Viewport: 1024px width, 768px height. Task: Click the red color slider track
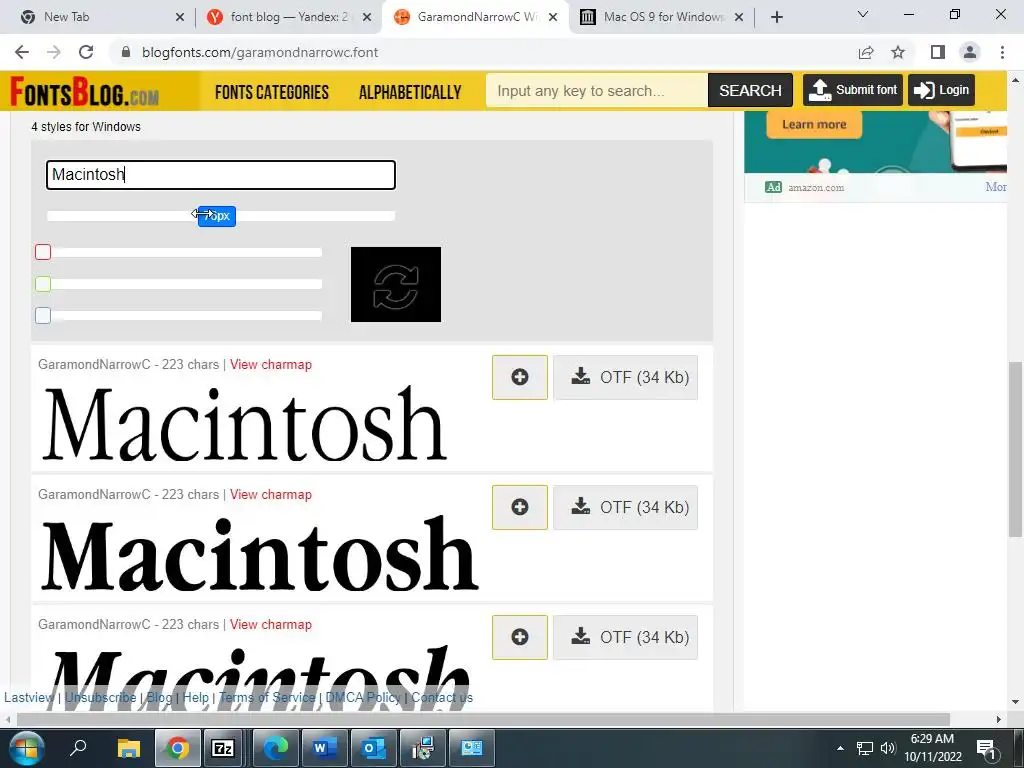[186, 252]
